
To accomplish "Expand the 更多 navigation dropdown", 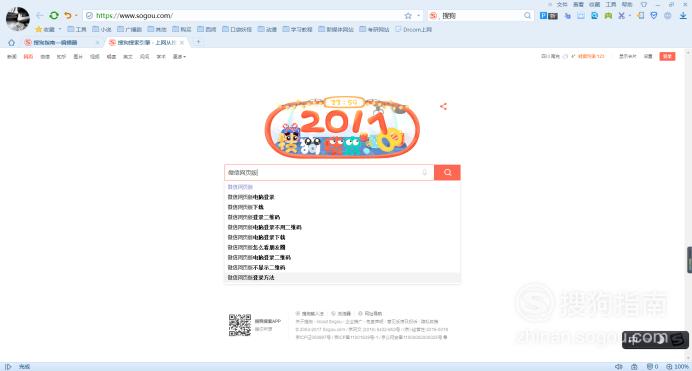I will click(179, 56).
